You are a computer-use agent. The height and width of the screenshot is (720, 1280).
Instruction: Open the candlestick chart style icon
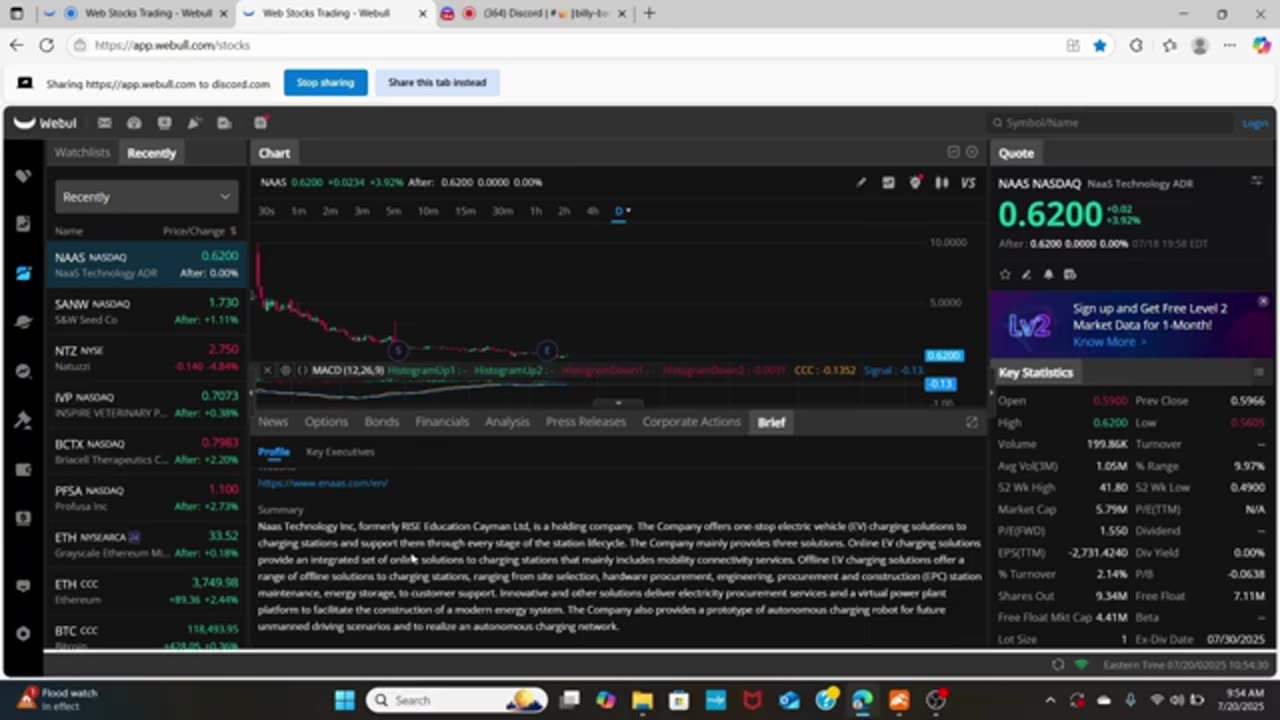click(941, 183)
